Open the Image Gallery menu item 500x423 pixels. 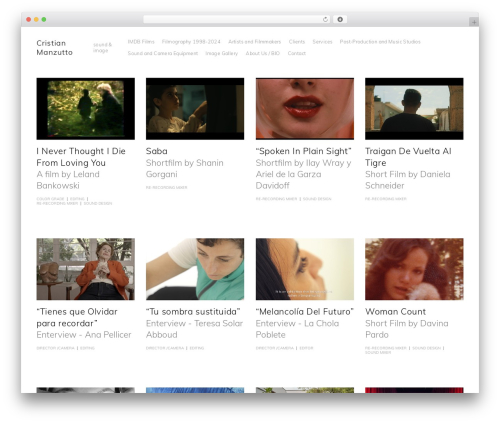point(222,53)
